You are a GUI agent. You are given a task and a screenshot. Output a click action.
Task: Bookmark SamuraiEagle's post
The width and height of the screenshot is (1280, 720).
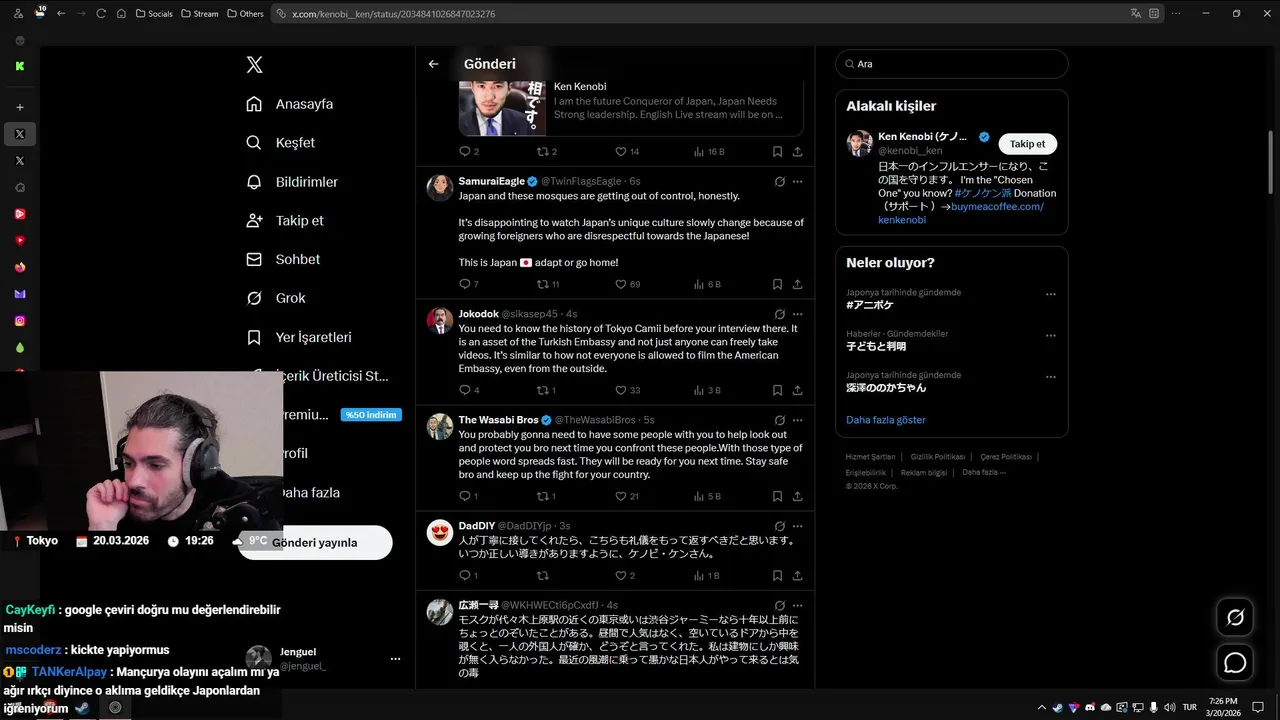point(777,285)
